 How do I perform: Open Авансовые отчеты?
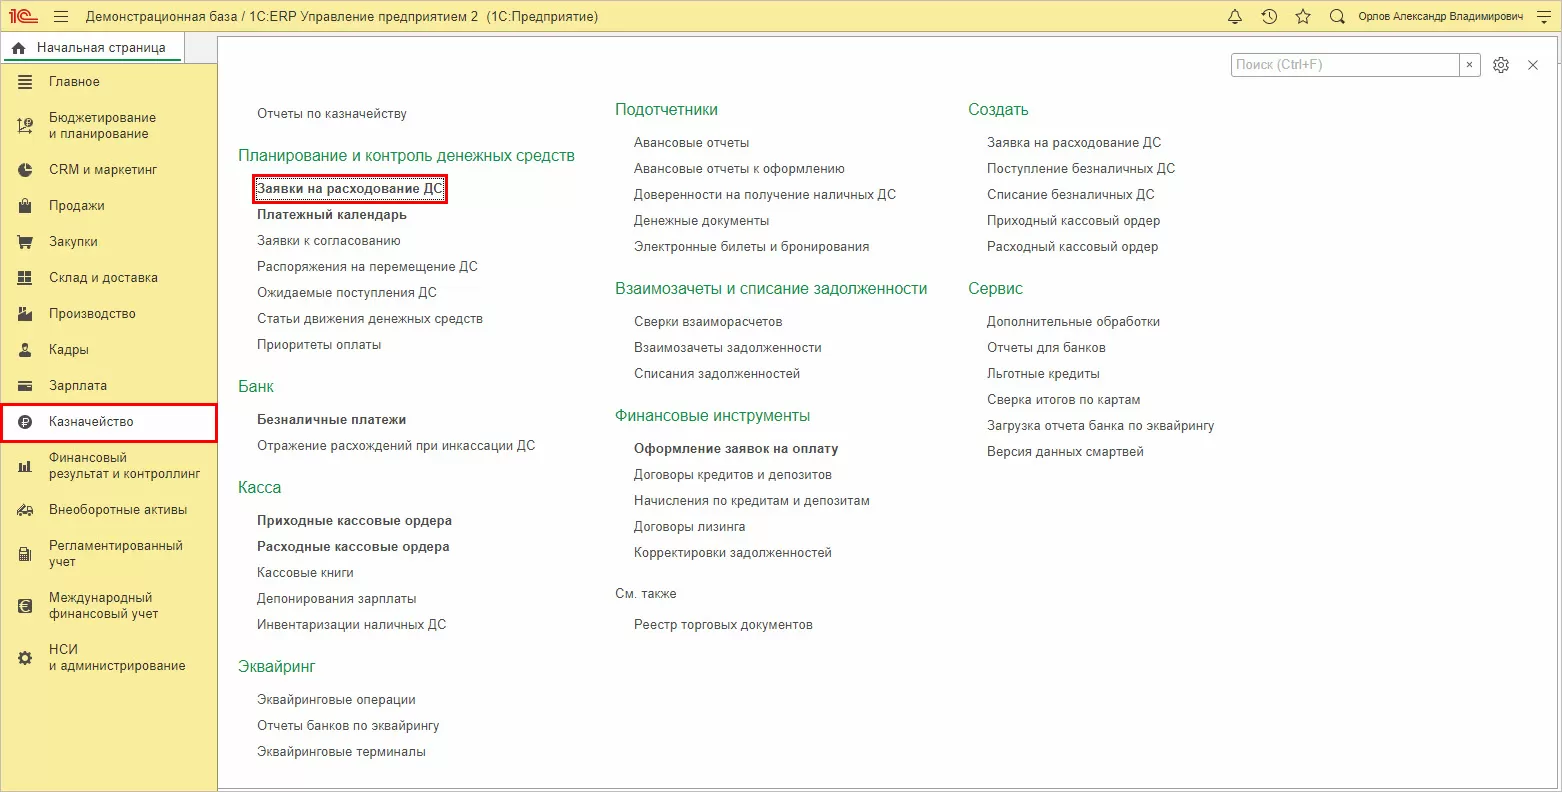click(692, 143)
